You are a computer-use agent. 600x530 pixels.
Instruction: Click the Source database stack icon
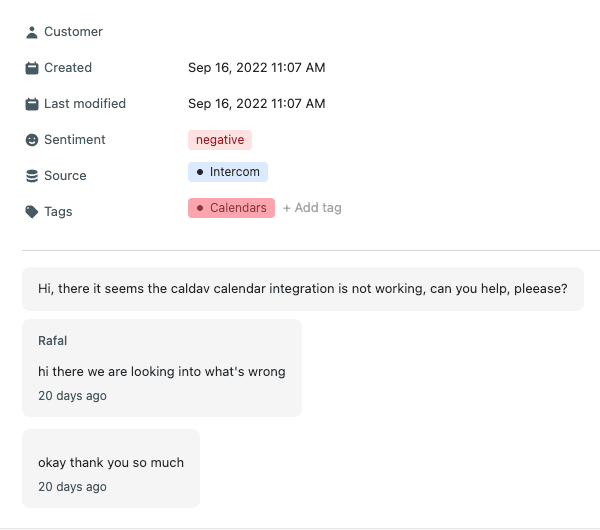click(x=32, y=176)
